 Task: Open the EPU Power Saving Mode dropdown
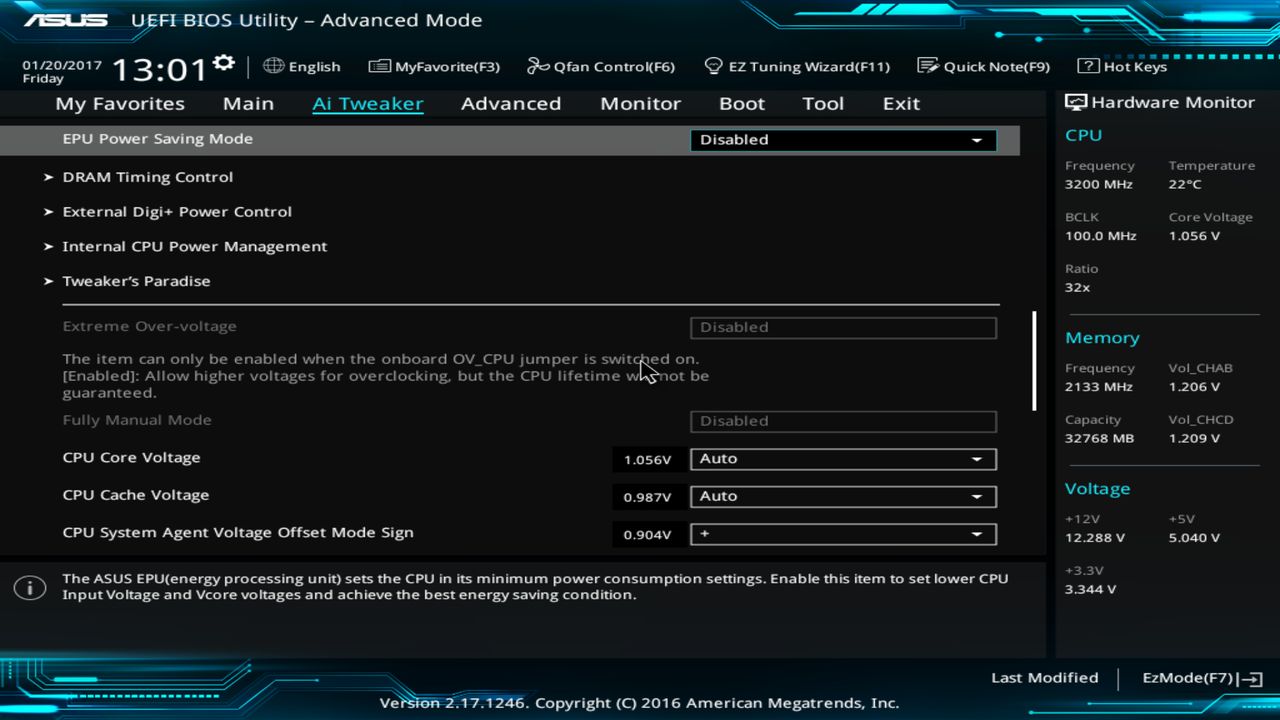pos(842,140)
